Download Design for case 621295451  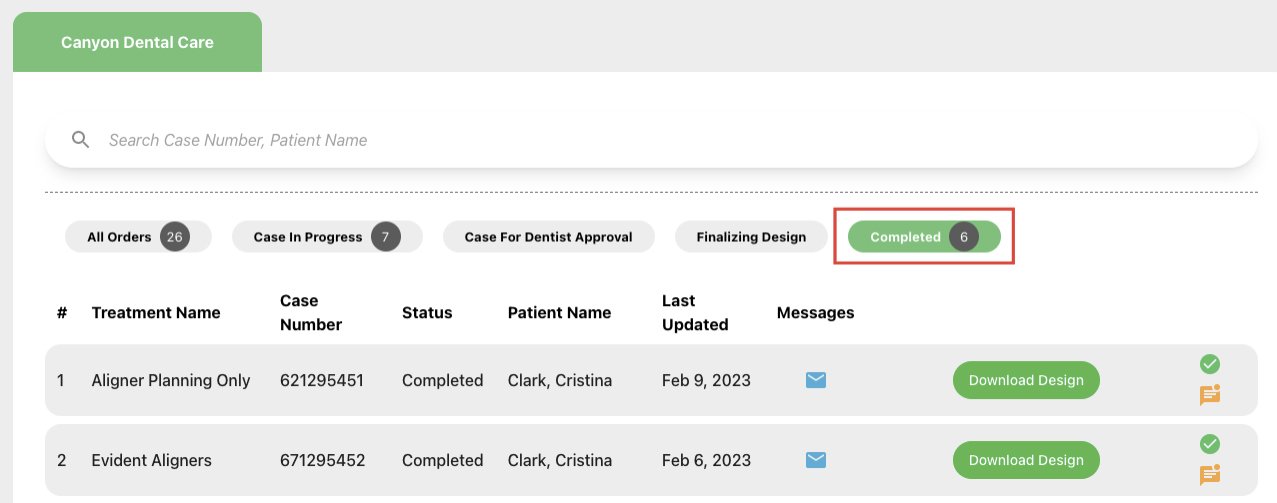pos(1026,380)
